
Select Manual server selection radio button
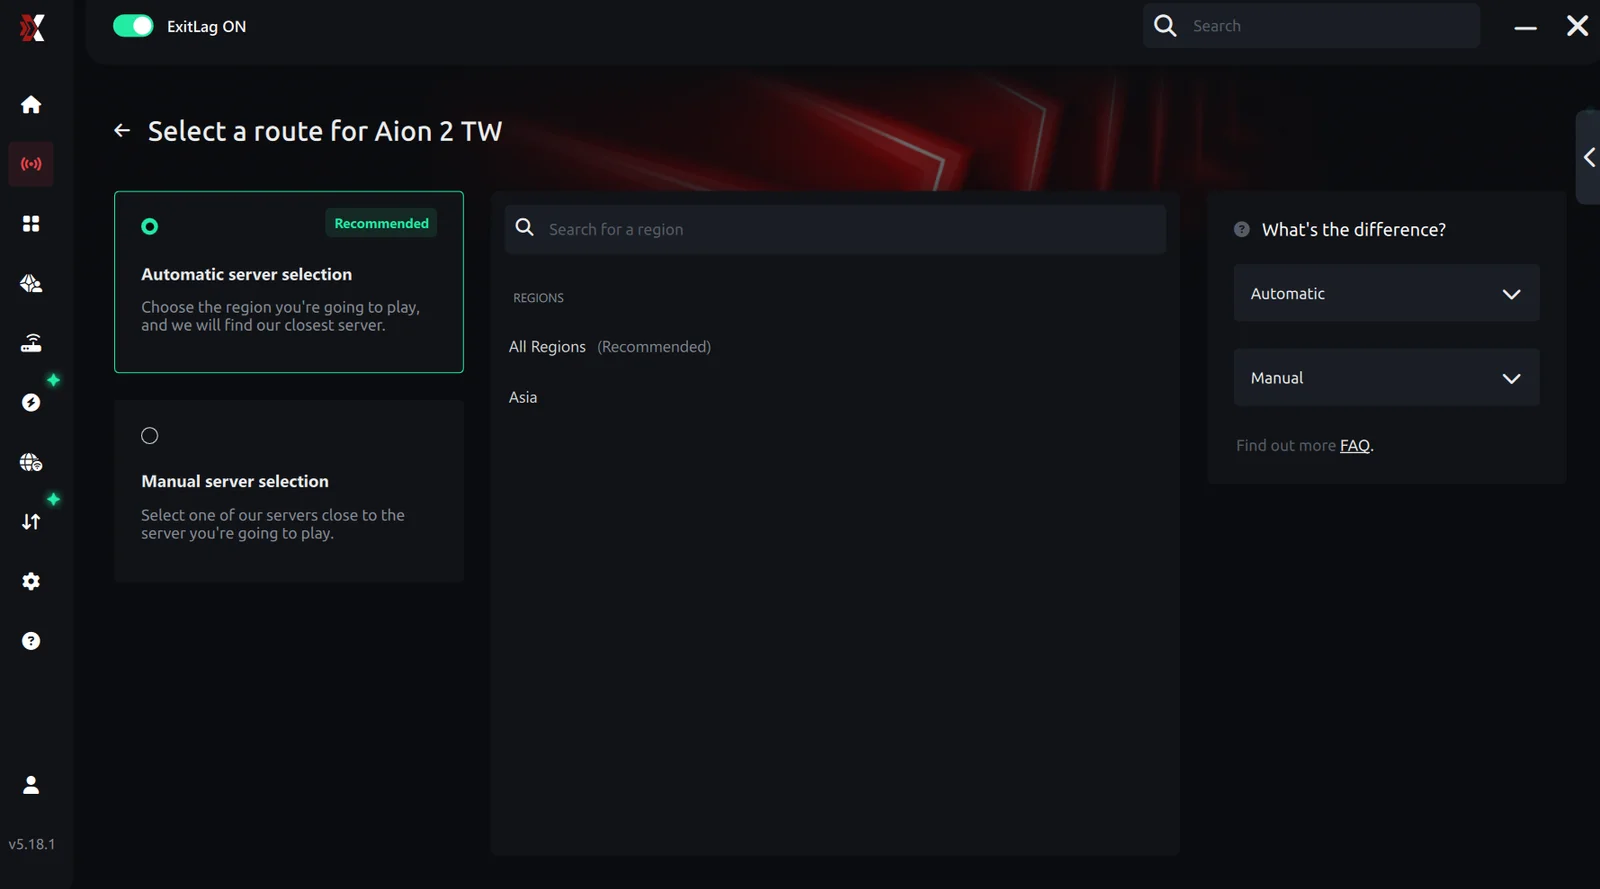(150, 436)
